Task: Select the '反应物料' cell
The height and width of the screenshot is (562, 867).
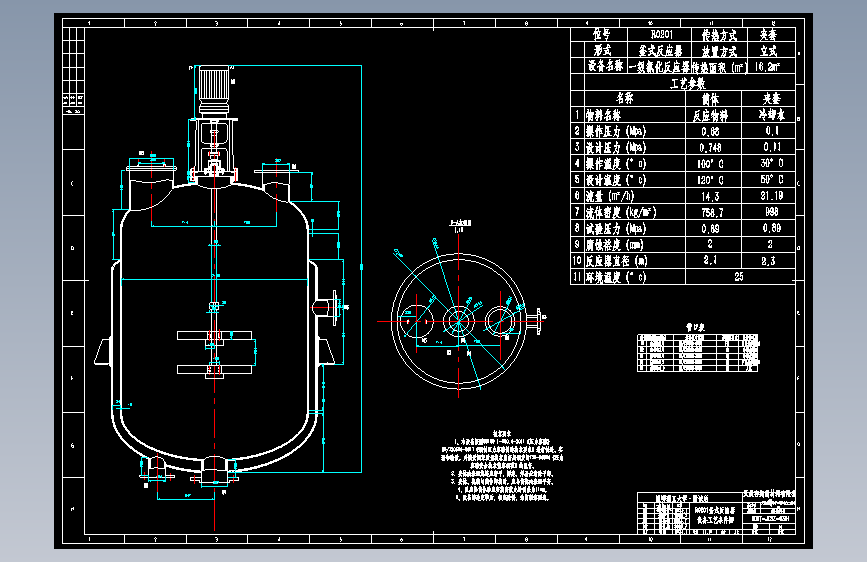Action: pos(710,115)
